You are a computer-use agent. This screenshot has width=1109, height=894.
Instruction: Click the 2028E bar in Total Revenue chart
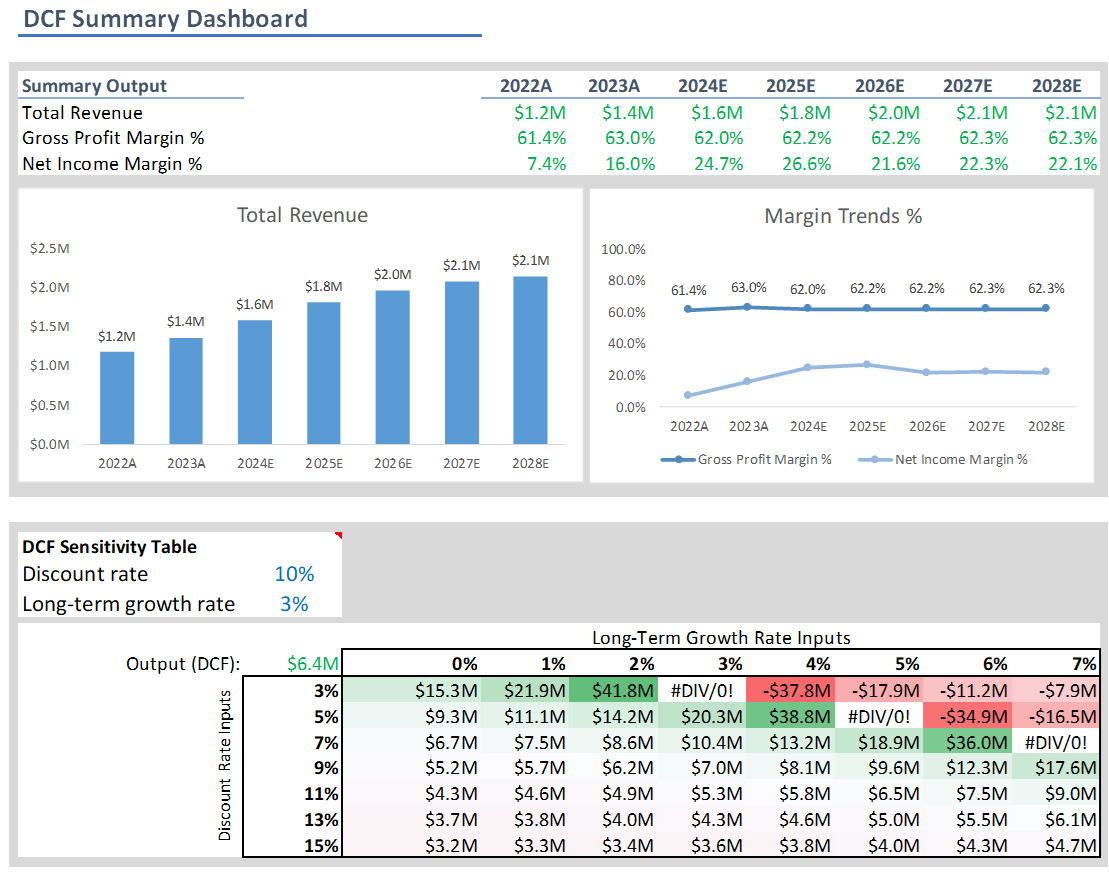pyautogui.click(x=529, y=360)
